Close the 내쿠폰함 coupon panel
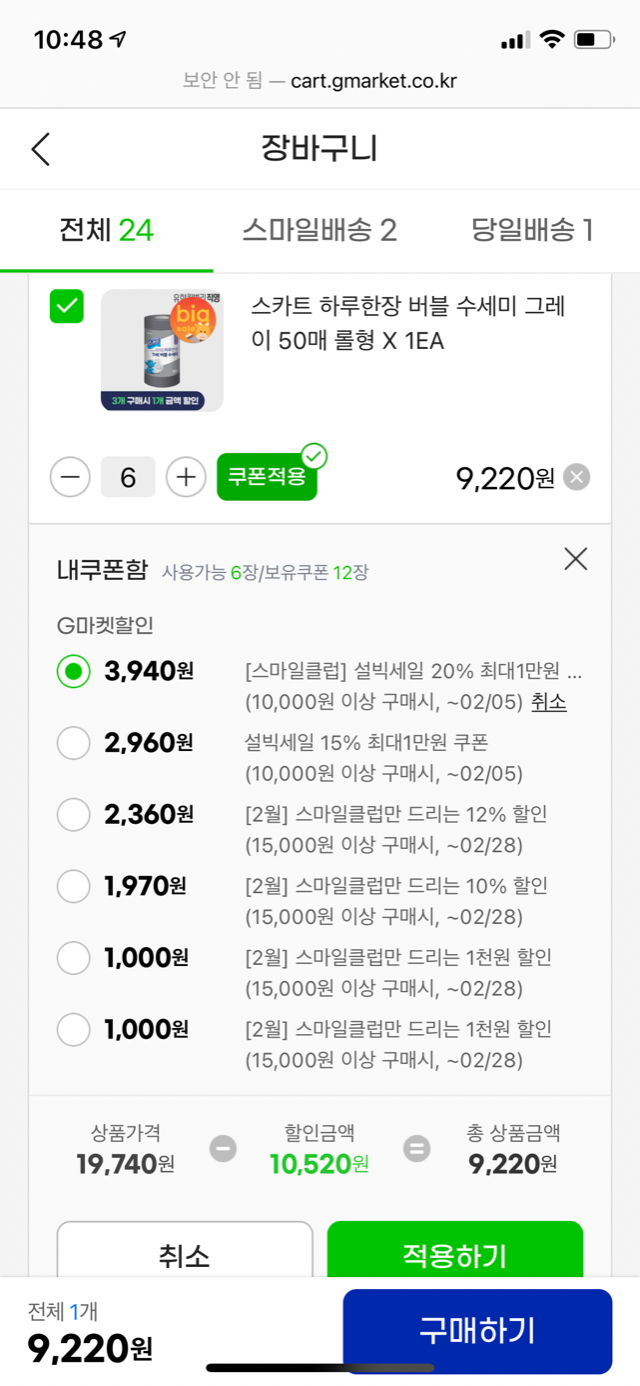The width and height of the screenshot is (640, 1386). tap(576, 559)
